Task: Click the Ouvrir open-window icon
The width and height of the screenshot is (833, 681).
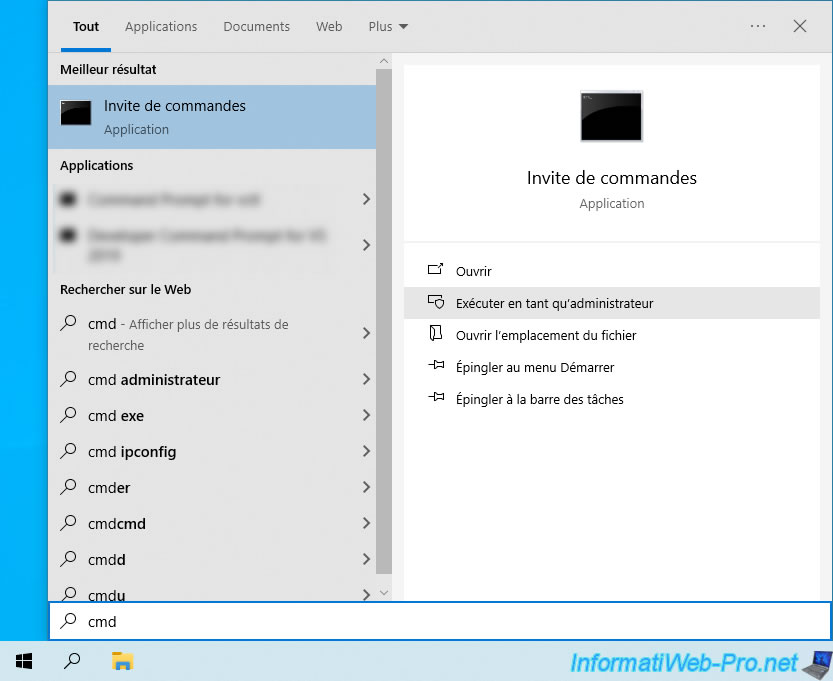Action: point(436,269)
